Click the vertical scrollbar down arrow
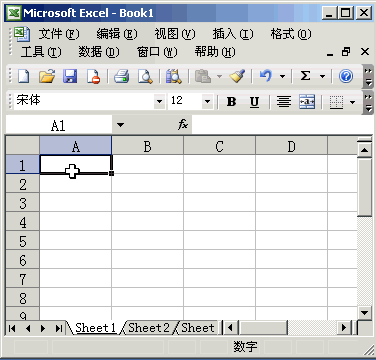Image resolution: width=376 pixels, height=360 pixels. 364,313
